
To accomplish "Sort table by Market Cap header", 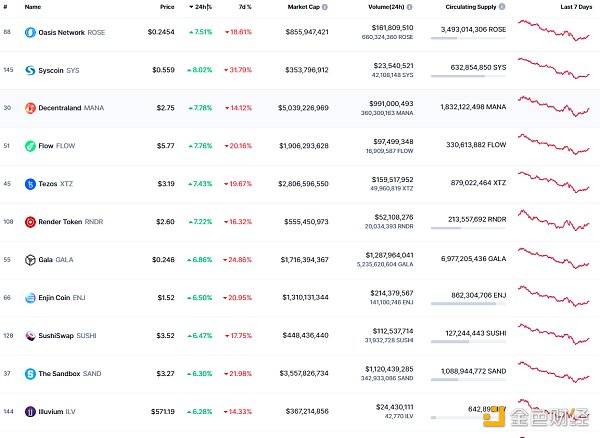I will (307, 6).
